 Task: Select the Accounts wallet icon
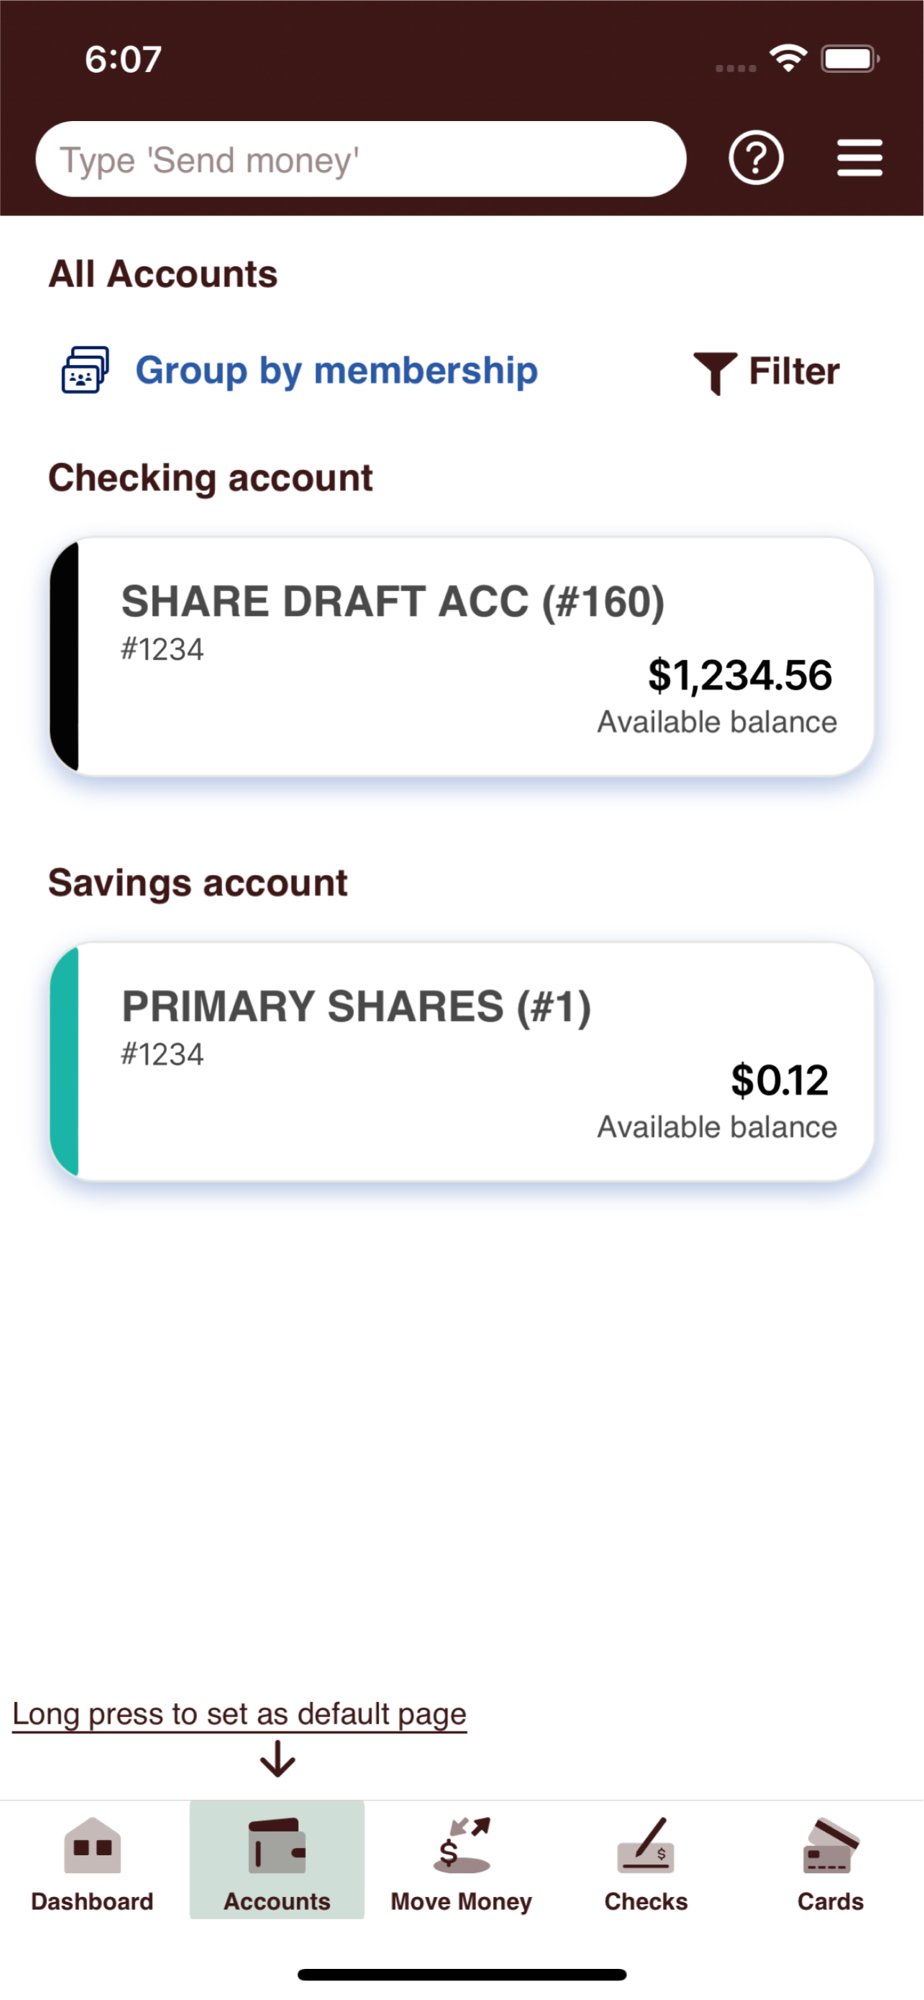tap(277, 1845)
